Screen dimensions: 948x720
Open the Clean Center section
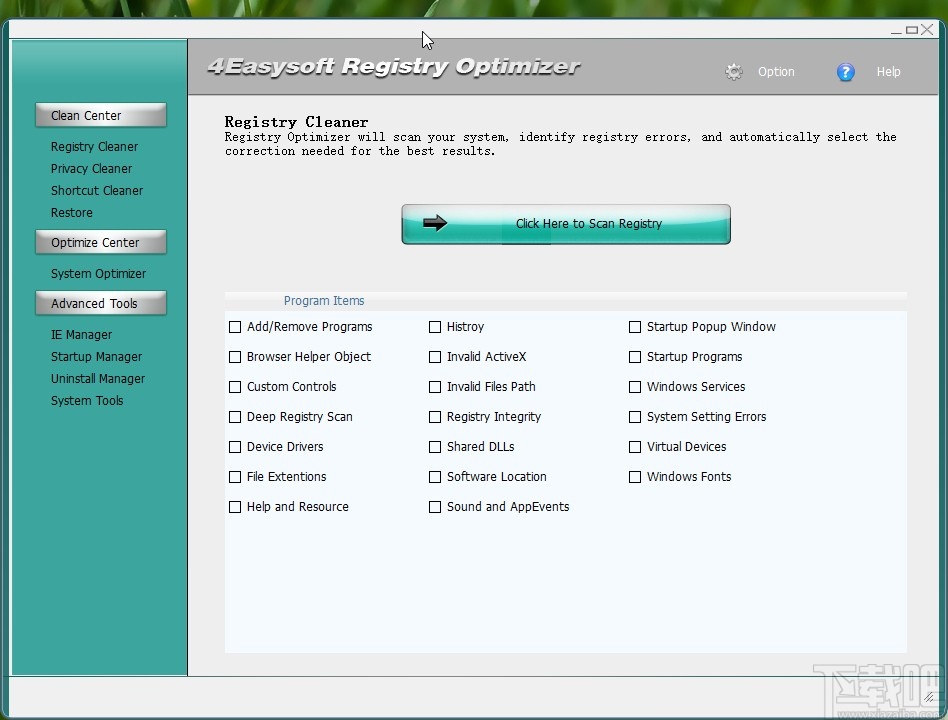pos(101,115)
